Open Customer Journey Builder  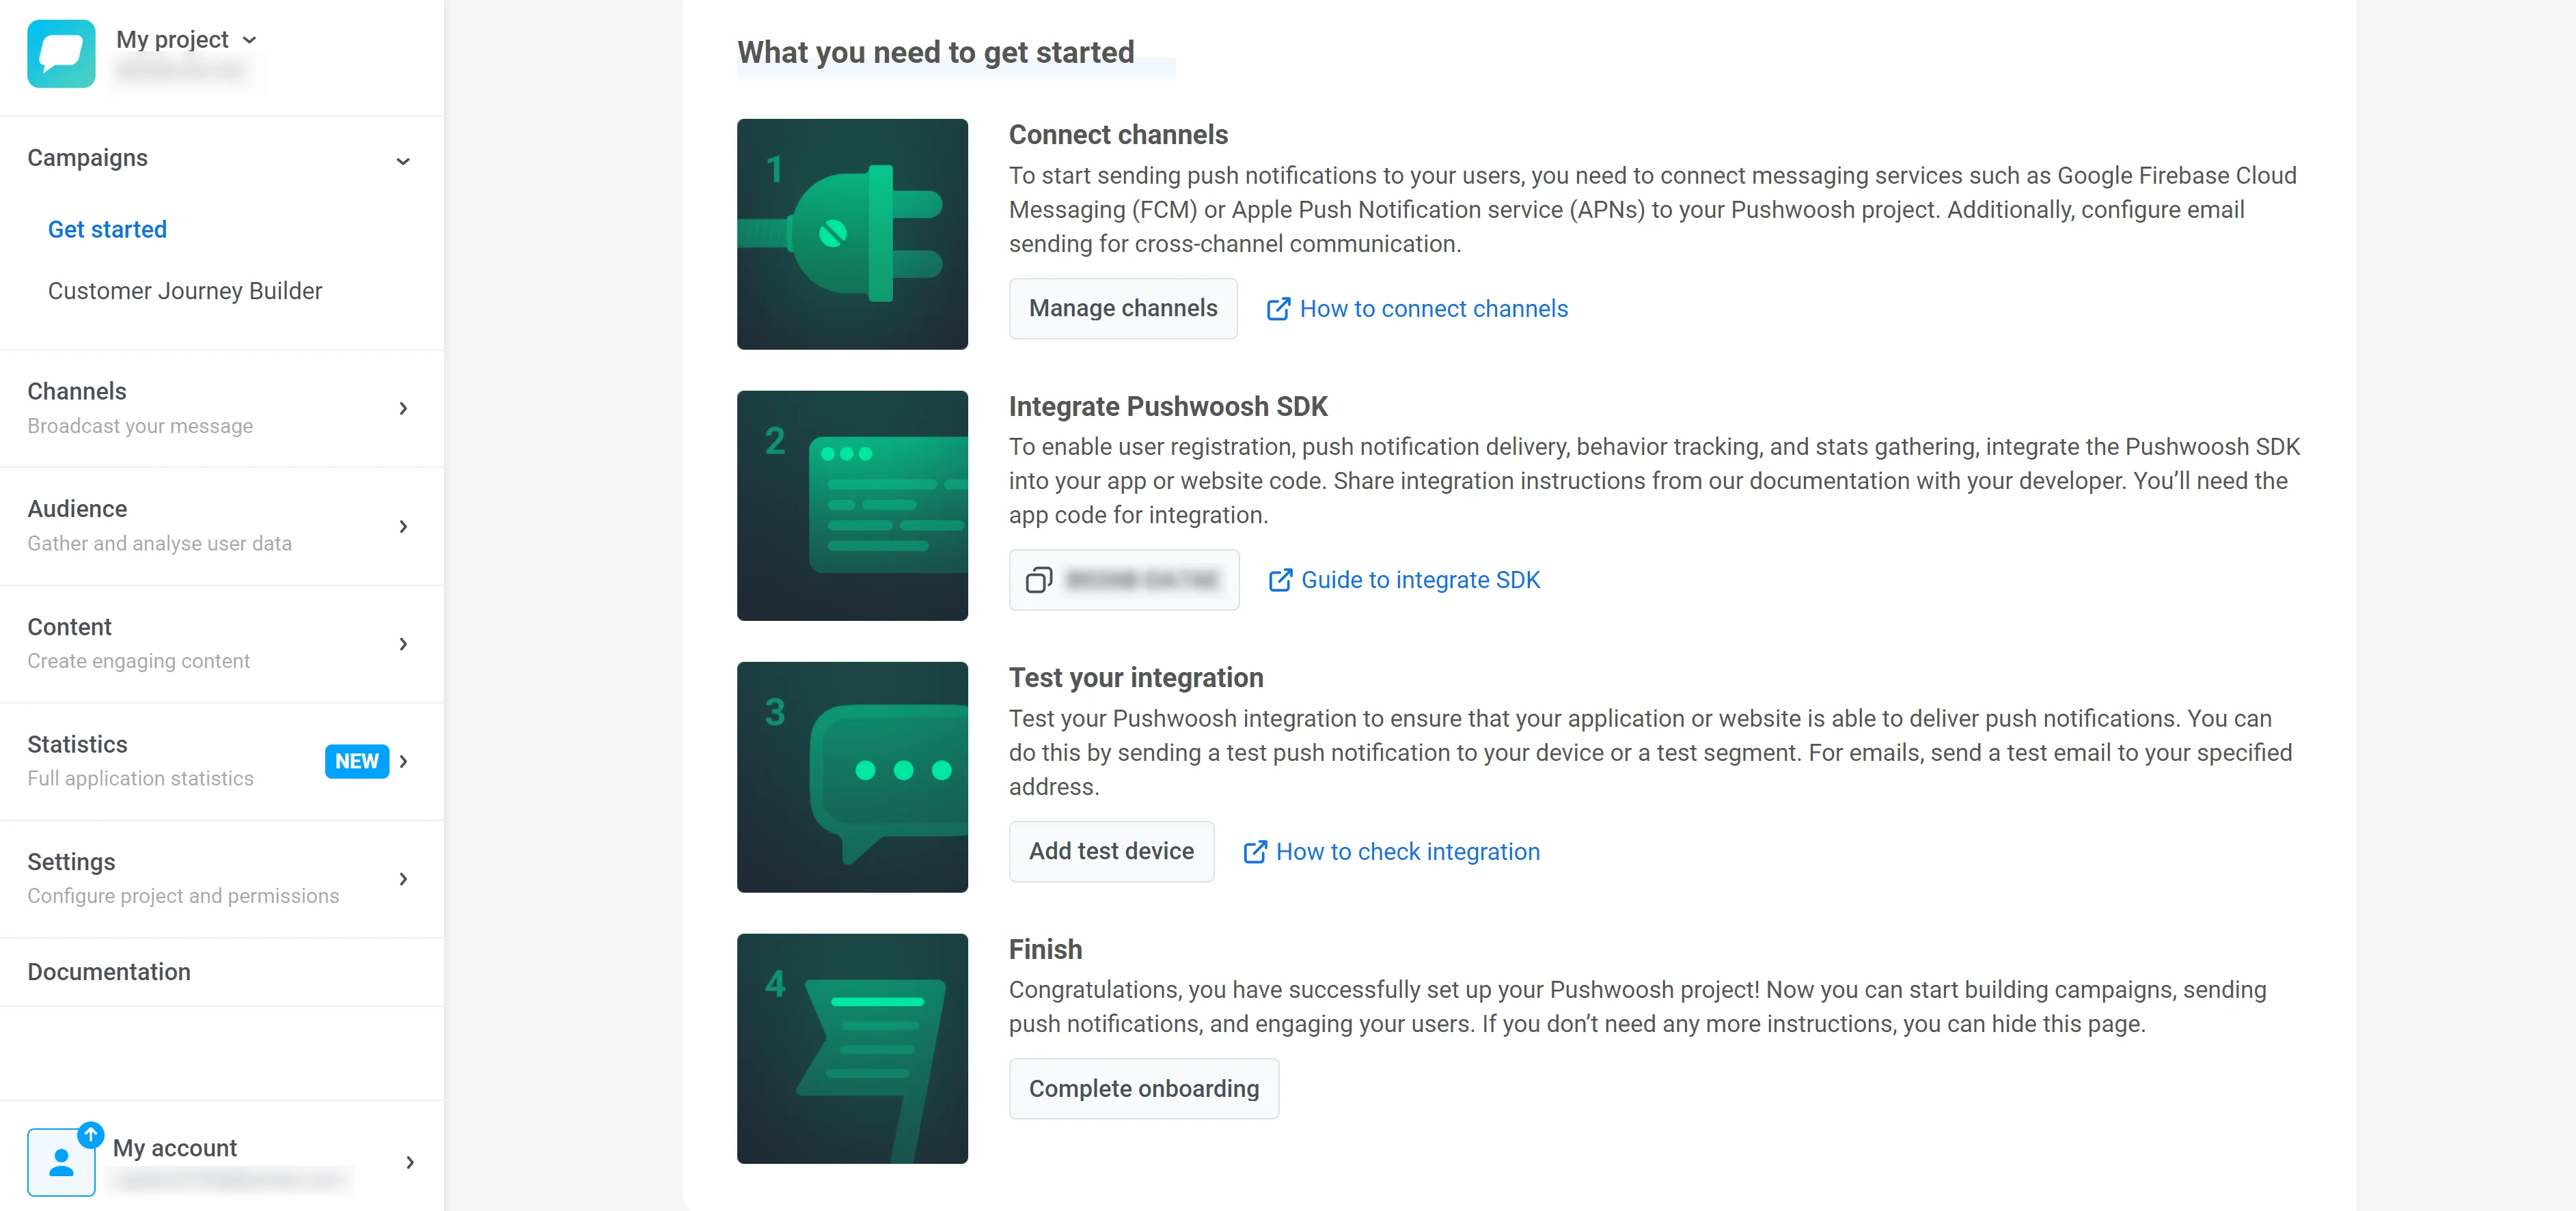[x=185, y=291]
